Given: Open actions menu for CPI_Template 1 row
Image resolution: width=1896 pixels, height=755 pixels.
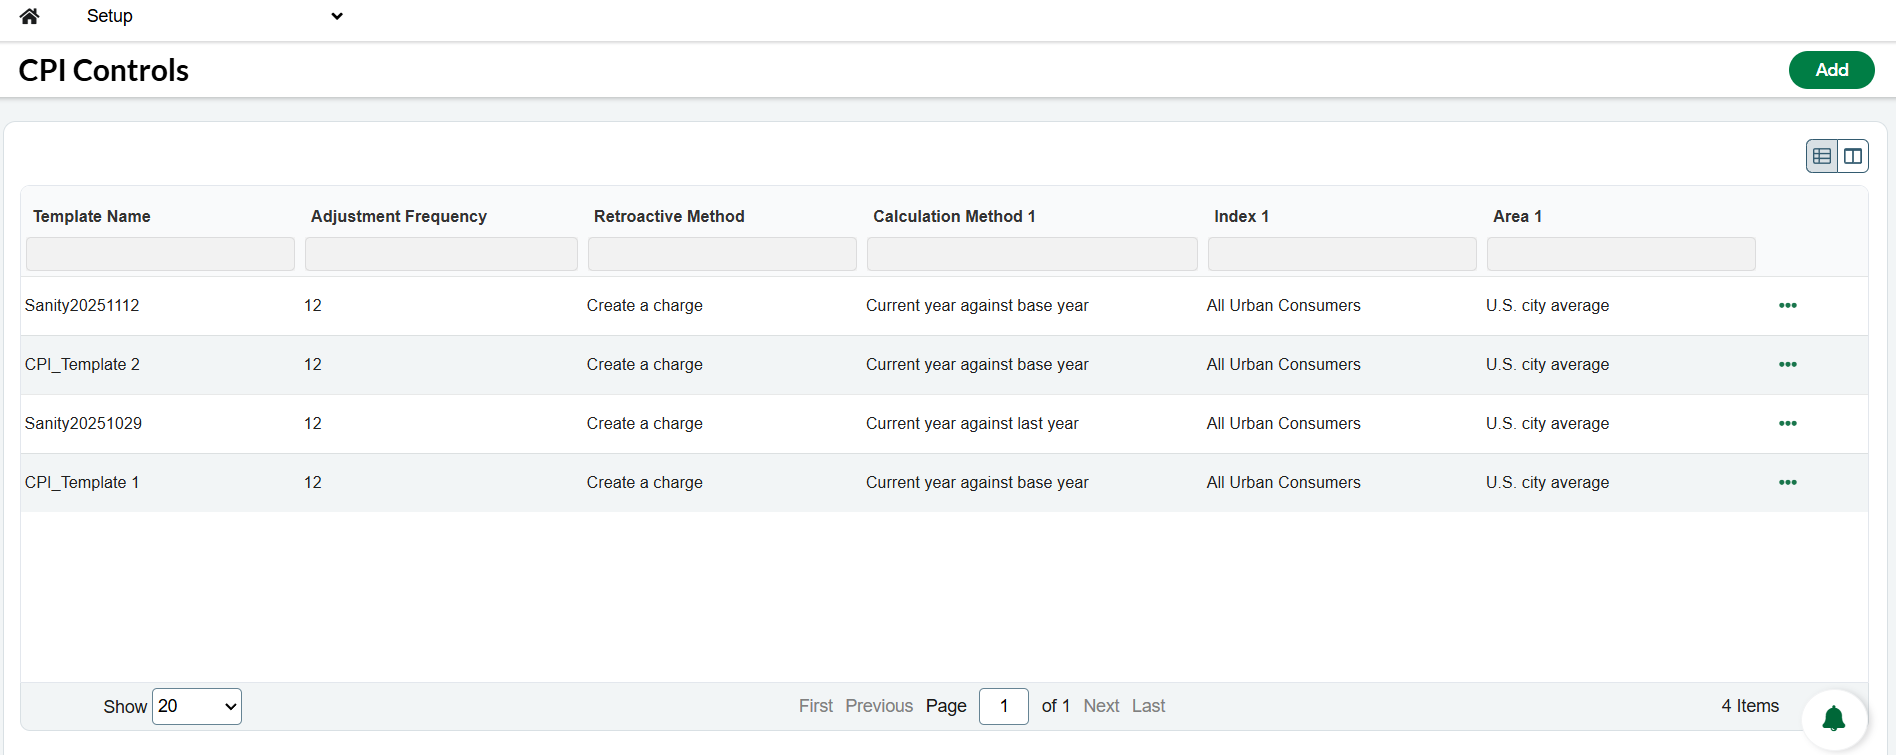Looking at the screenshot, I should (1788, 482).
